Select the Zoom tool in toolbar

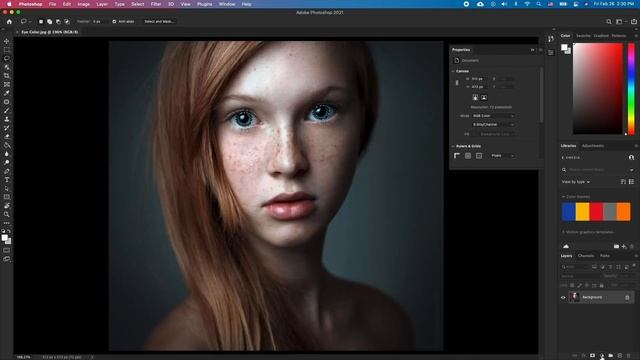pos(7,214)
